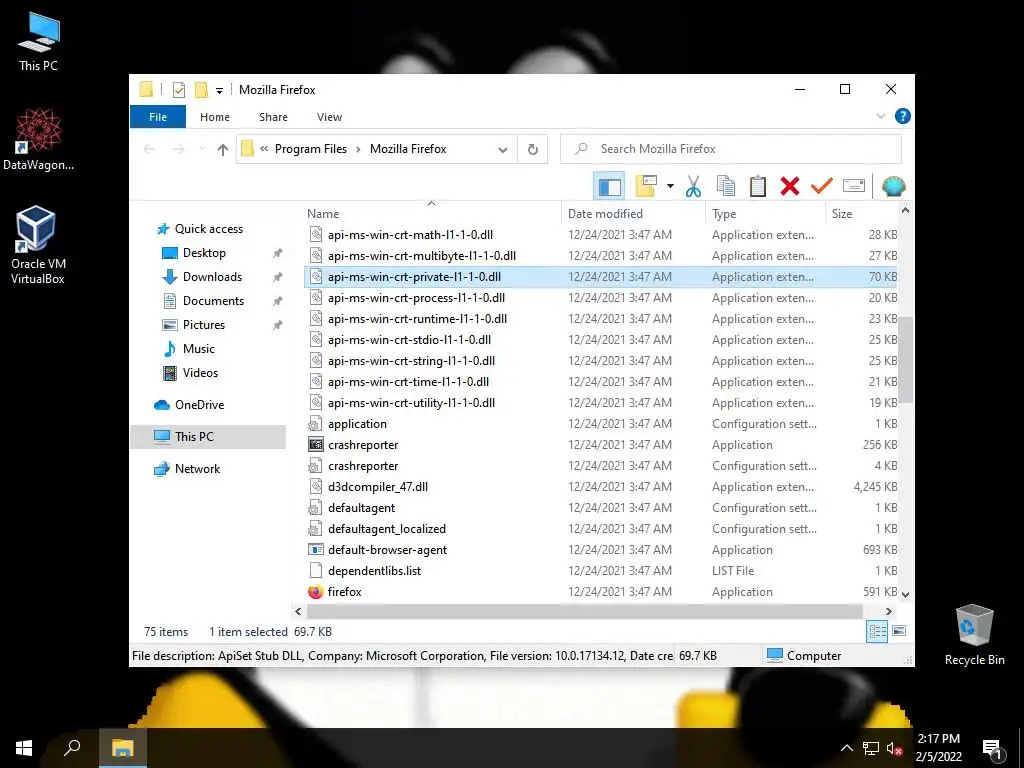
Task: Click the Search Mozilla Firefox field
Action: click(x=731, y=149)
